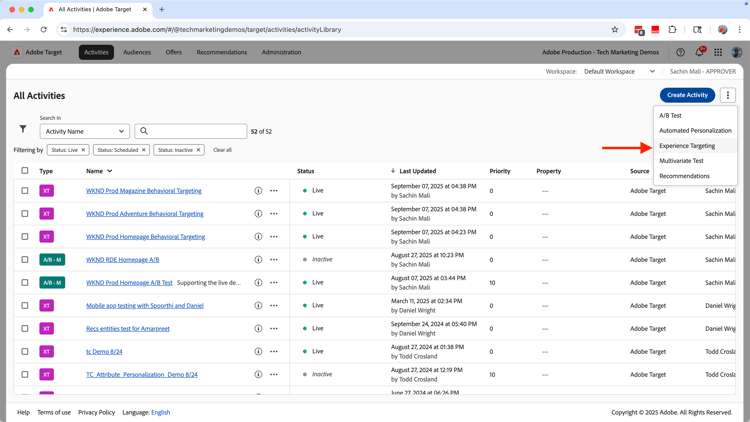Click info icon for WKND Prod Magazine row
Screen dimensions: 750x422
(258, 191)
